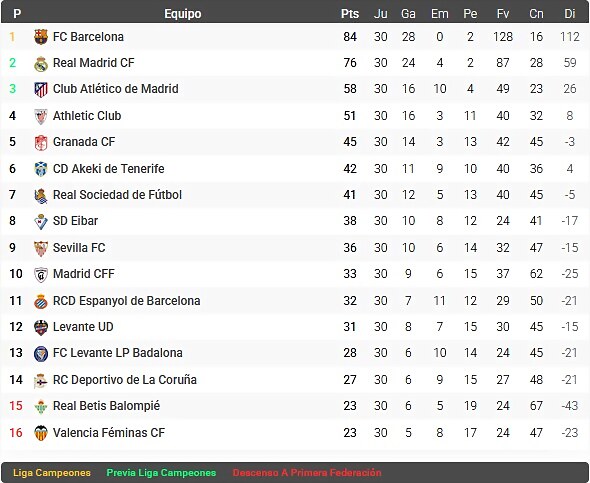
Task: Click the Liga Campeones legend label
Action: click(x=52, y=473)
